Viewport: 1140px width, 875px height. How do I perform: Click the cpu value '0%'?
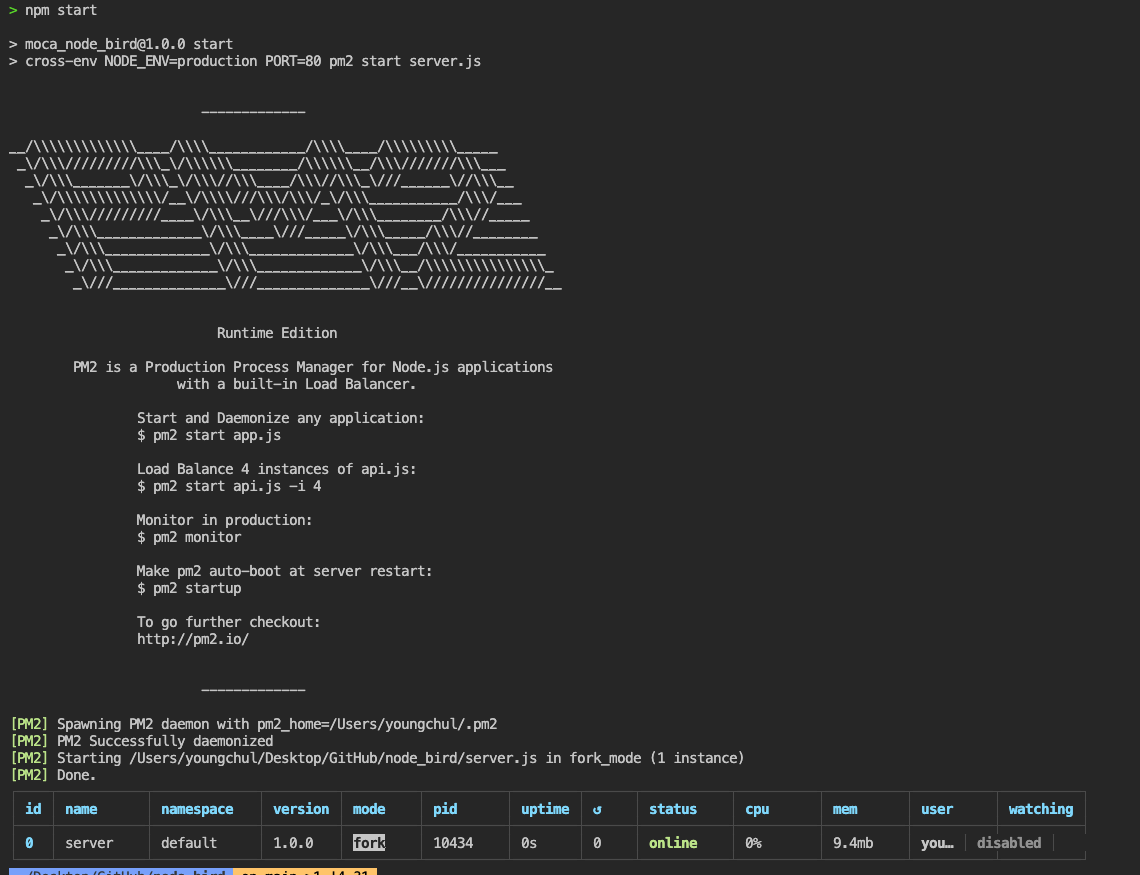(x=753, y=843)
